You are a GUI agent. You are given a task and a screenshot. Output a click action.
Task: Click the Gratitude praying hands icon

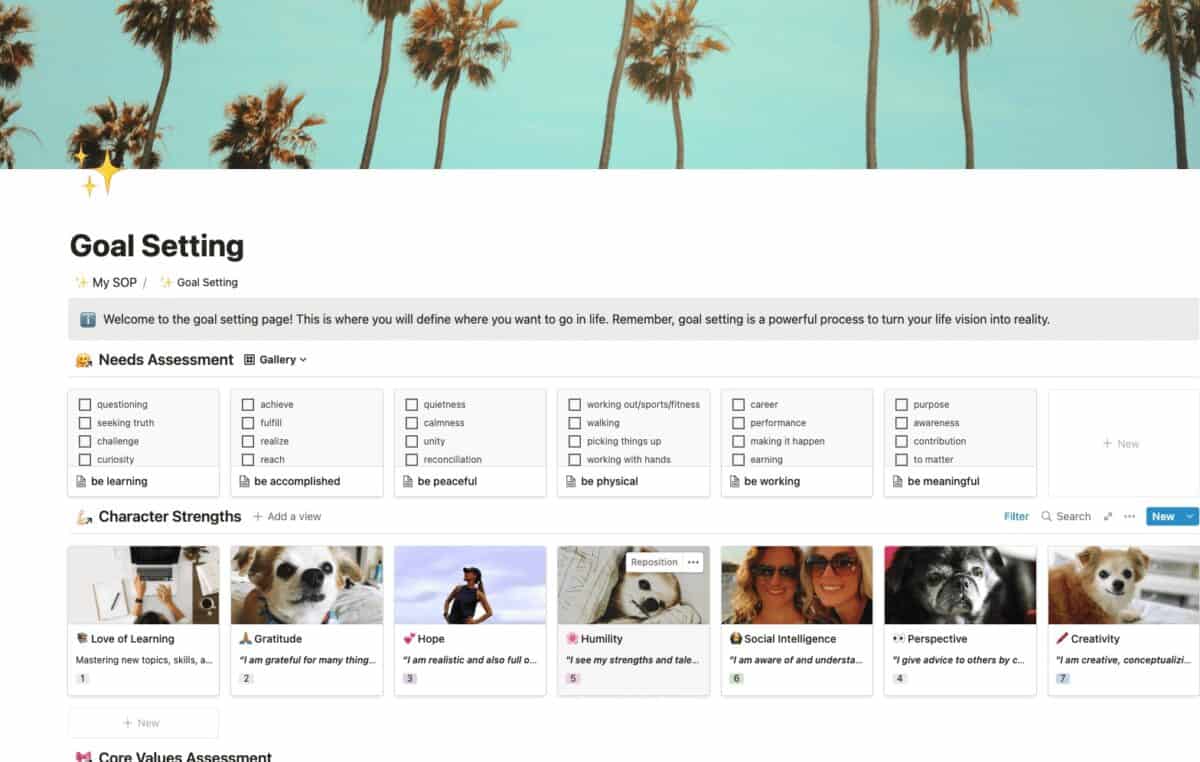click(x=245, y=639)
